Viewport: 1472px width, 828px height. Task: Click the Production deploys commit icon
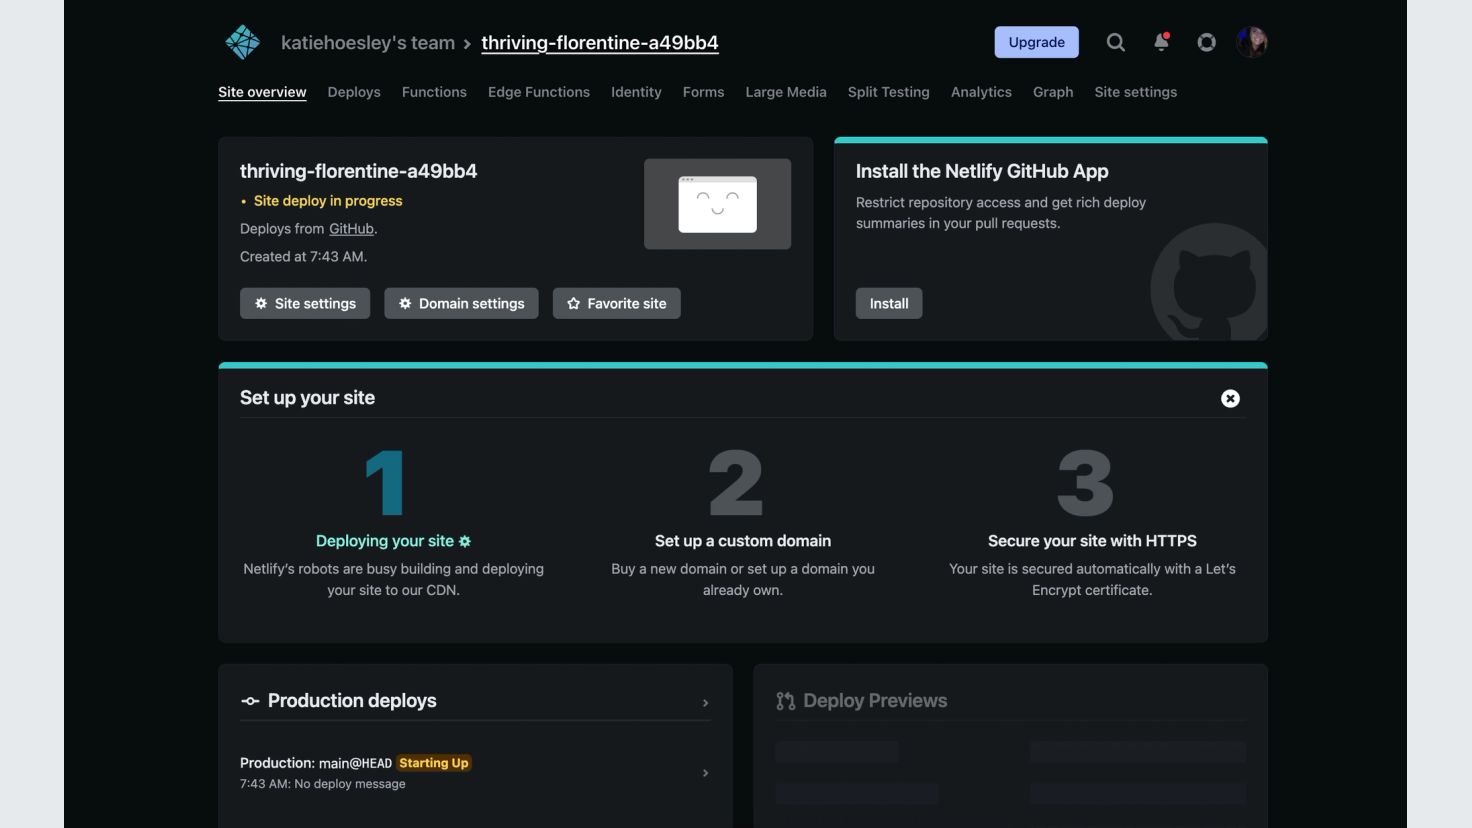tap(250, 701)
